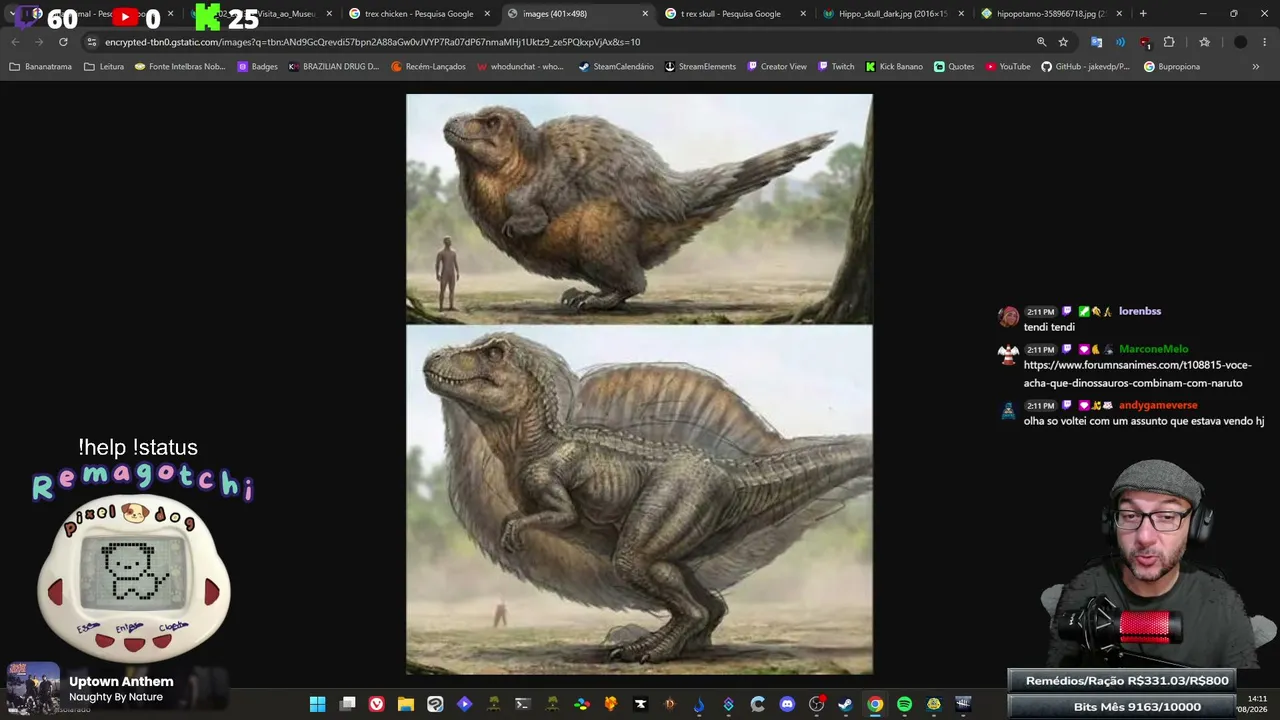
Task: Open the Chrome three-dot menu
Action: pos(1266,42)
